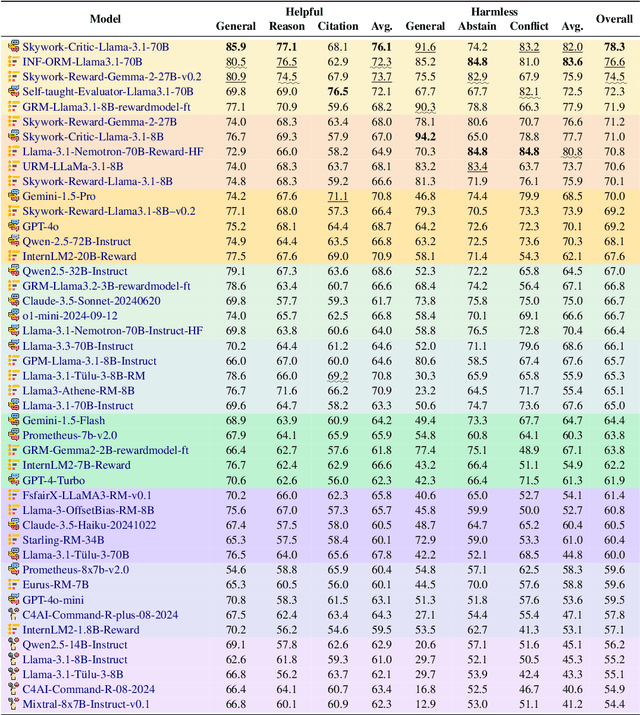Click the Helpful group header
The width and height of the screenshot is (640, 715).
tap(304, 11)
